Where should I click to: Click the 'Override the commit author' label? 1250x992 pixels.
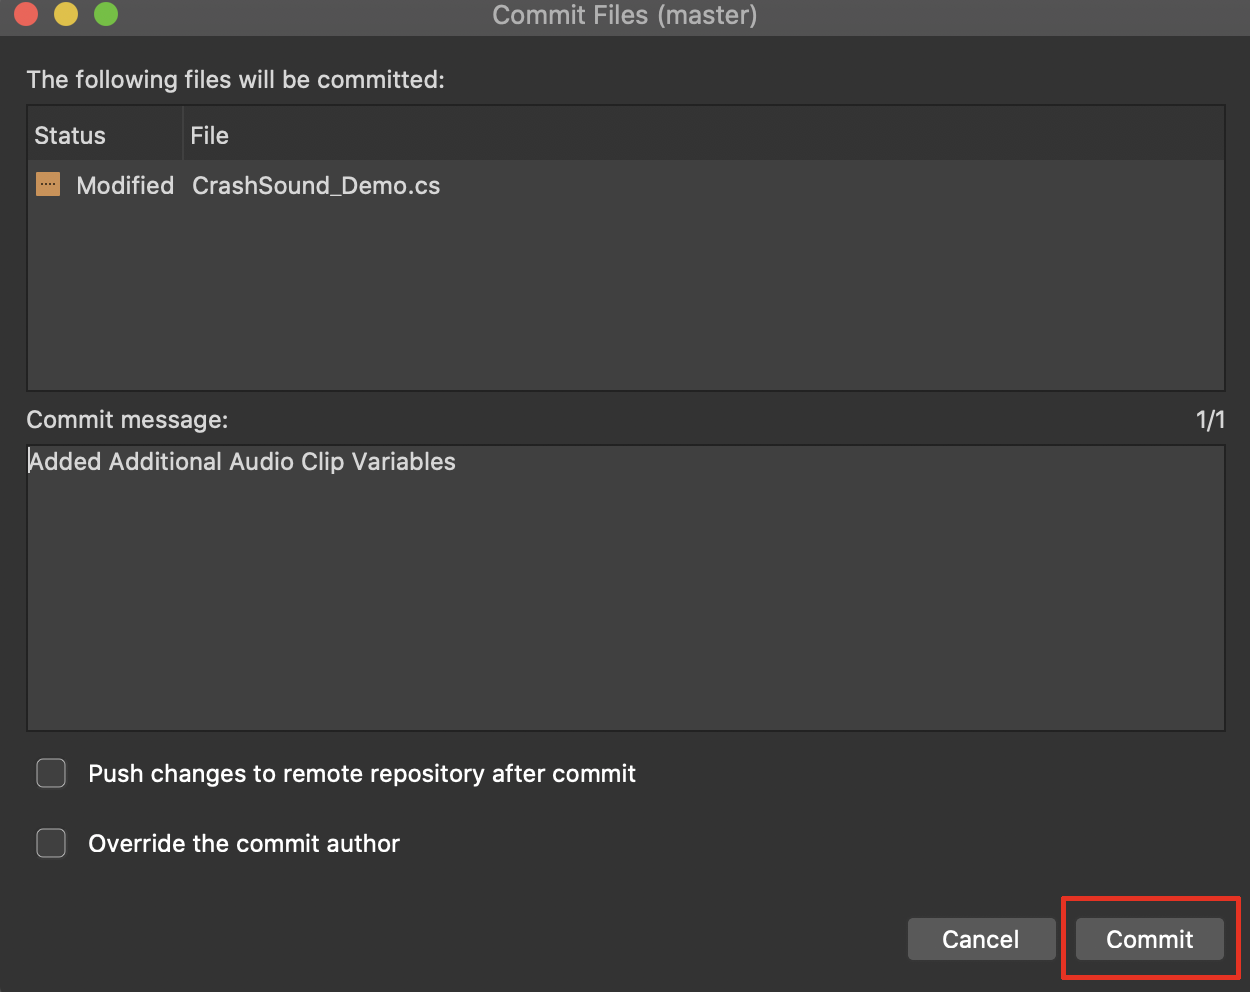tap(244, 844)
